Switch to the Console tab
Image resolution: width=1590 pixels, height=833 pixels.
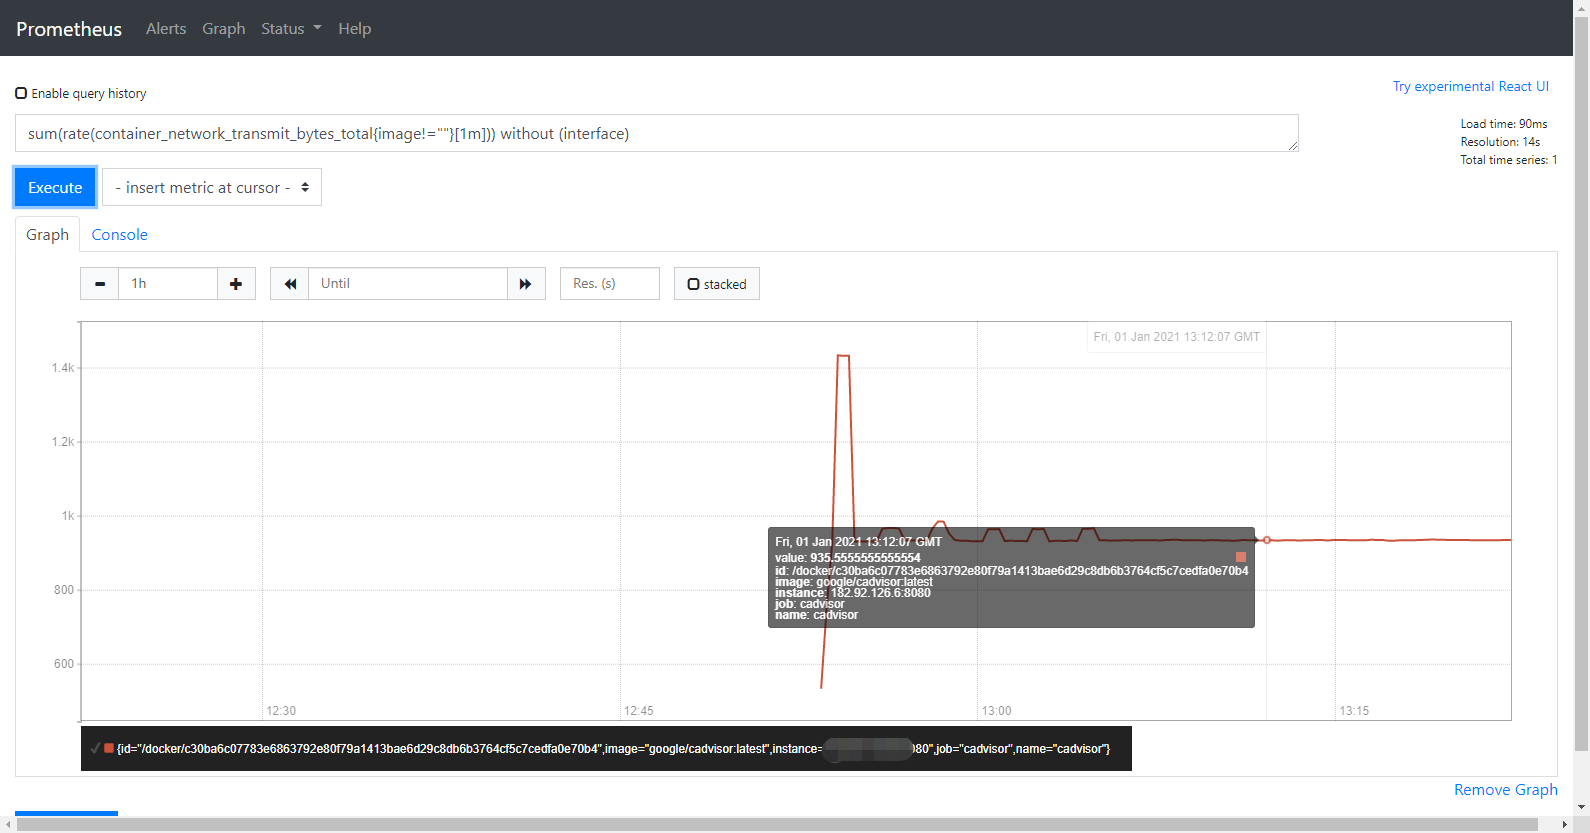point(119,234)
